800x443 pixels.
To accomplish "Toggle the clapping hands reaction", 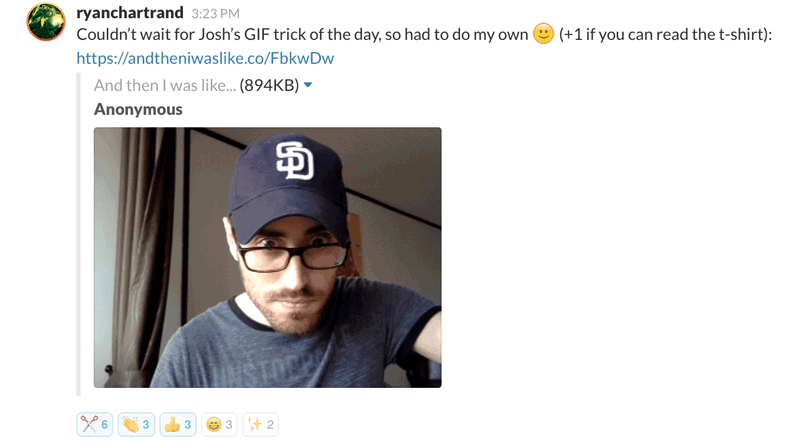I will (136, 424).
